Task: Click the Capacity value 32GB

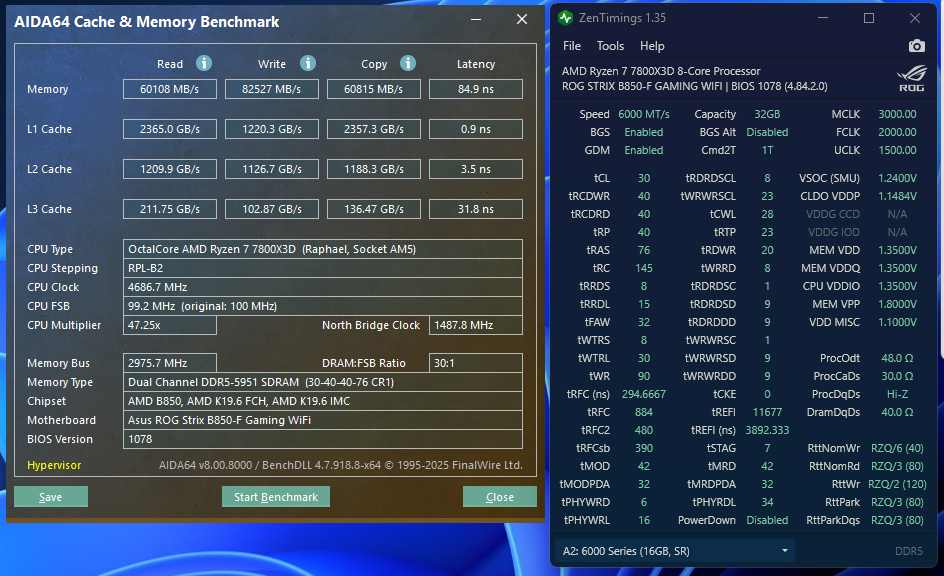Action: [x=767, y=114]
